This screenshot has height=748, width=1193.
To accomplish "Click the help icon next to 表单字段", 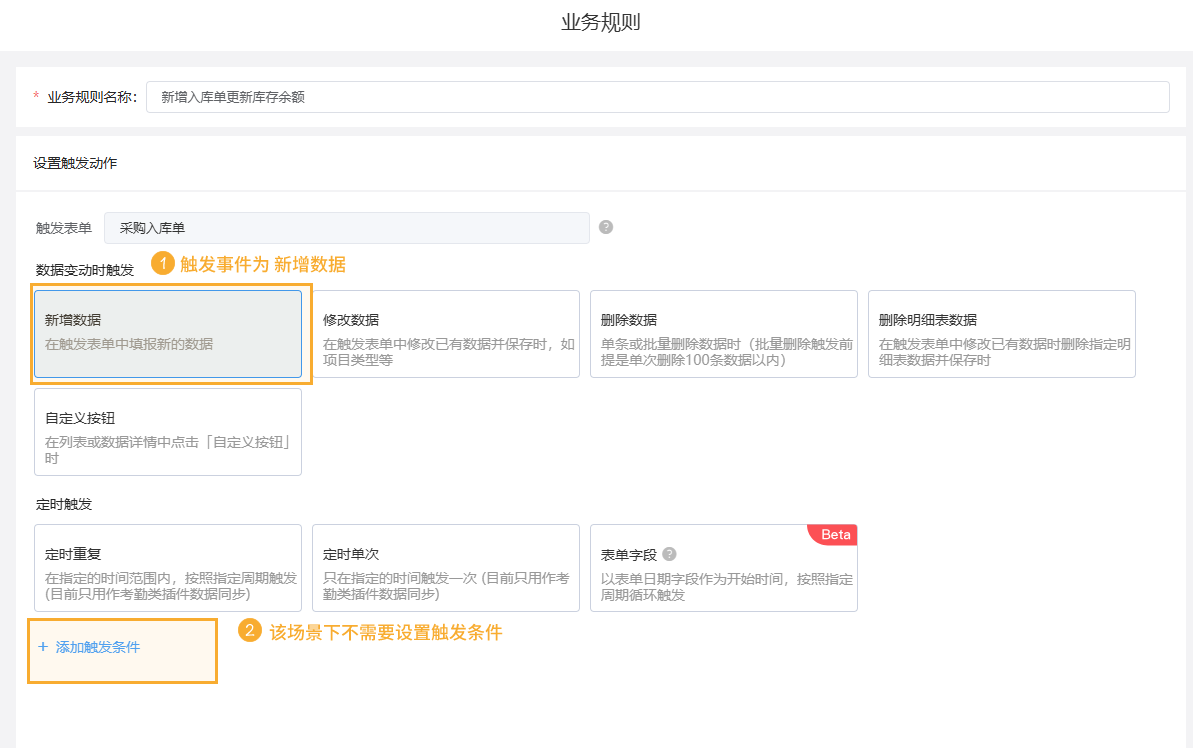I will (669, 554).
